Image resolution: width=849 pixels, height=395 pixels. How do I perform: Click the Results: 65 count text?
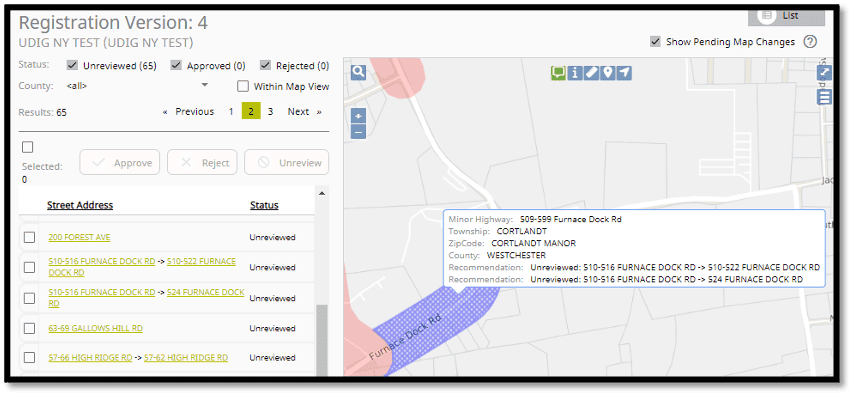pyautogui.click(x=43, y=113)
